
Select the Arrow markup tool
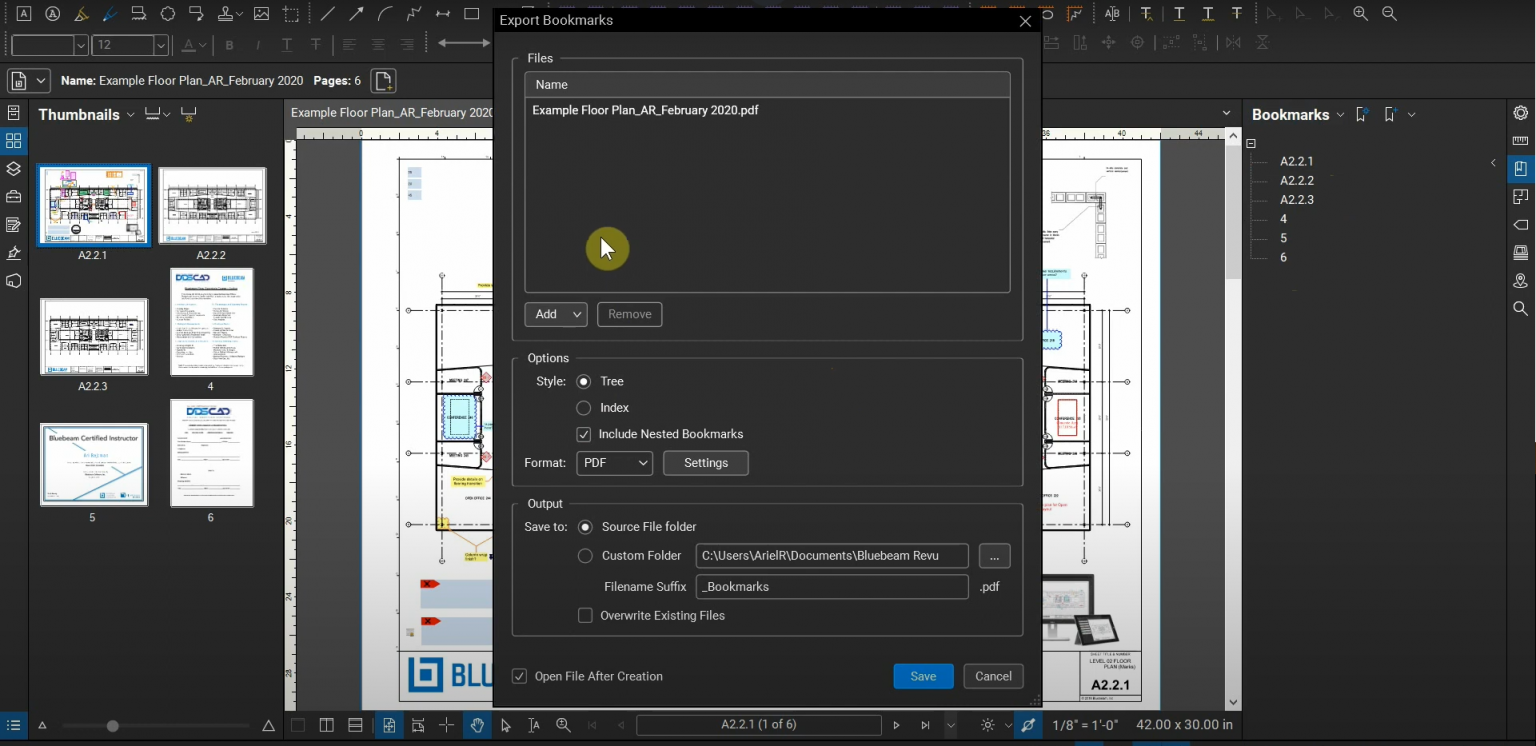click(358, 13)
